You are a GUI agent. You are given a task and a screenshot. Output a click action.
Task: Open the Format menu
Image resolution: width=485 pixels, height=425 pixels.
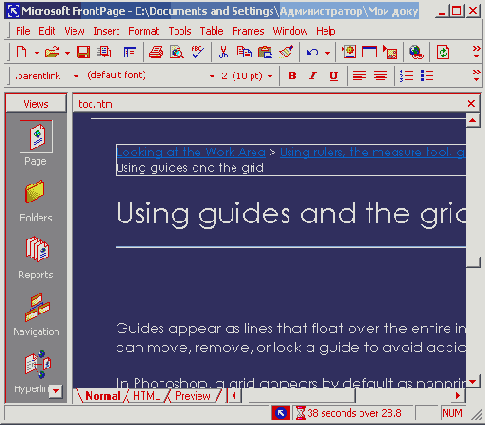click(144, 31)
